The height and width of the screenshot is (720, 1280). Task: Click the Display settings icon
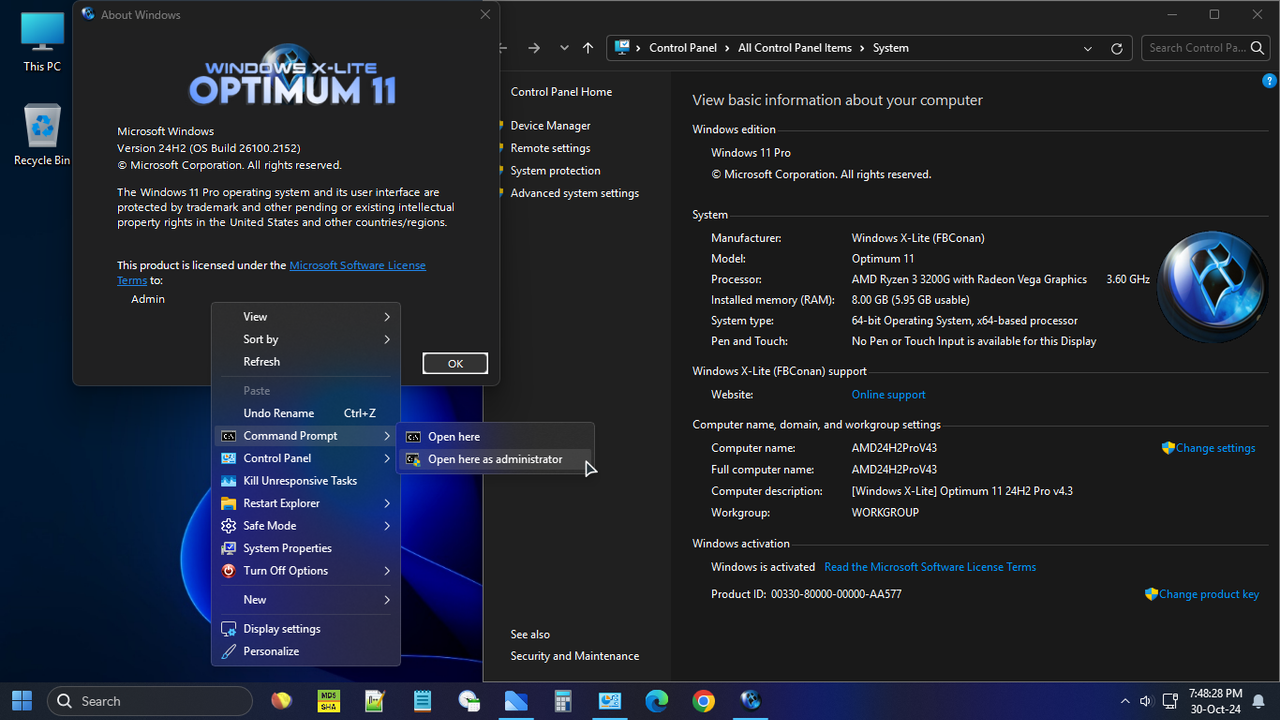227,628
